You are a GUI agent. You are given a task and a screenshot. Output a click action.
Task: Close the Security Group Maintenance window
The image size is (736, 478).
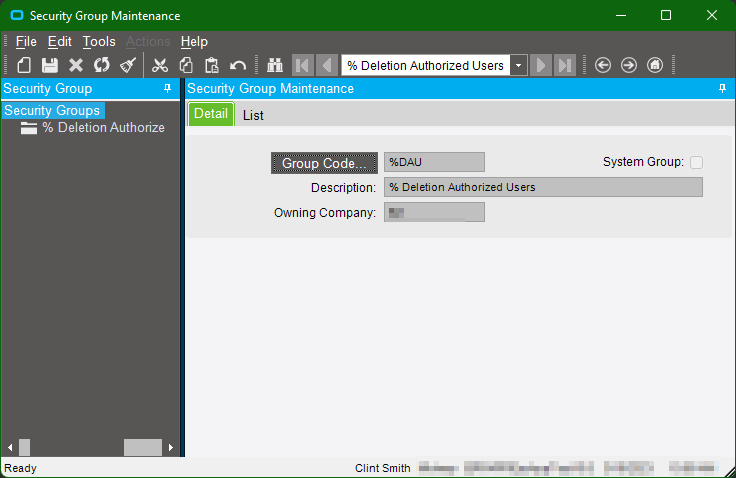[712, 15]
